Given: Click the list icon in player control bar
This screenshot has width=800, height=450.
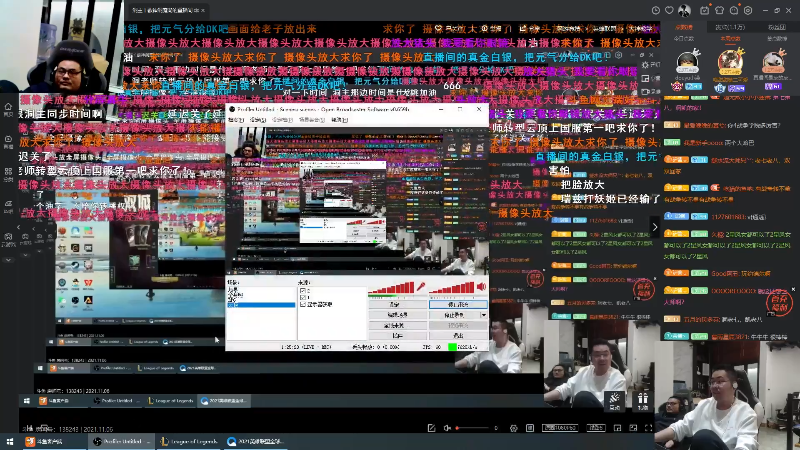Looking at the screenshot, I should tap(530, 428).
